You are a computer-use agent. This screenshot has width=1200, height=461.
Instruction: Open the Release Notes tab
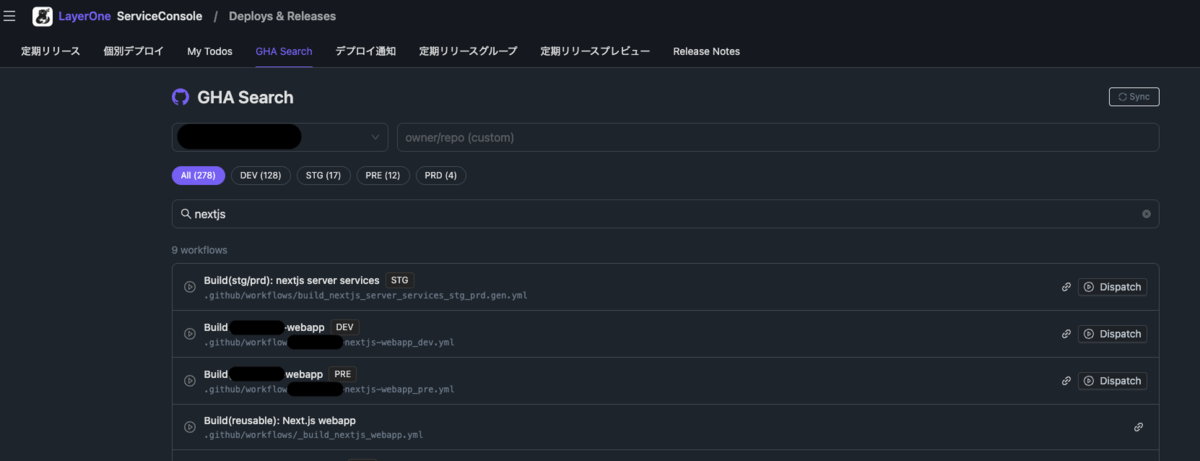pos(706,51)
